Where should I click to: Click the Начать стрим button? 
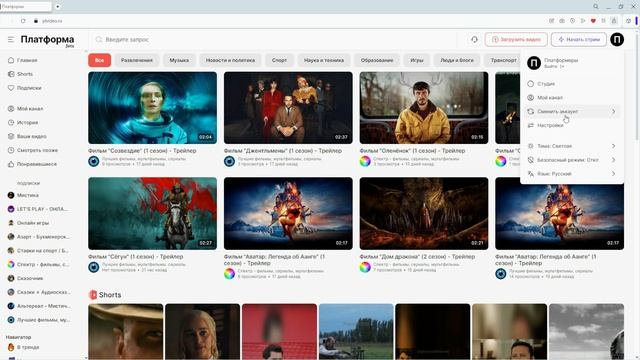(x=579, y=40)
